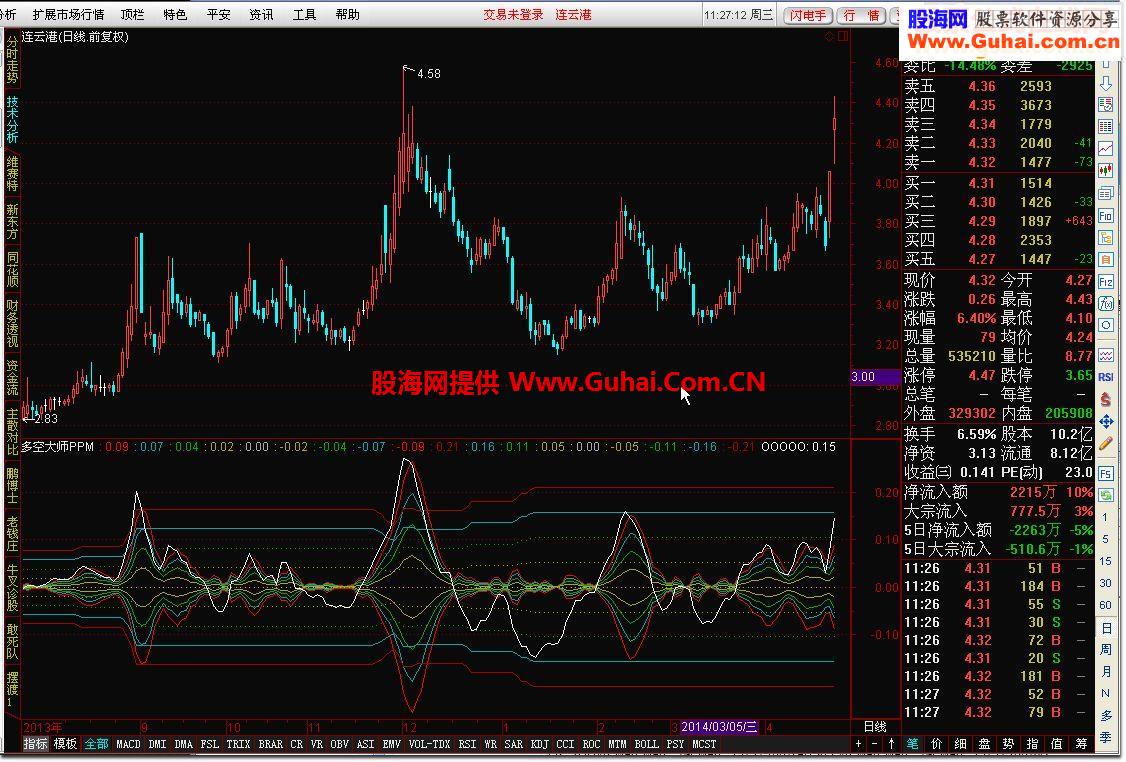1126x762 pixels.
Task: Open the RSI indicator icon in right toolbar
Action: [x=1106, y=376]
